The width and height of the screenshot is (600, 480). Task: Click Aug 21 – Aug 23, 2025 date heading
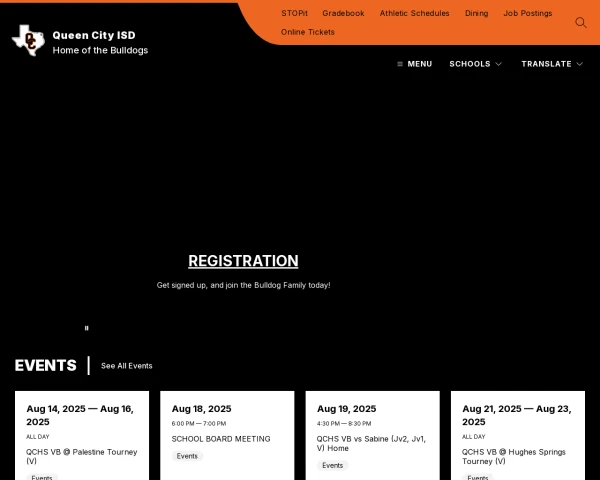(517, 415)
